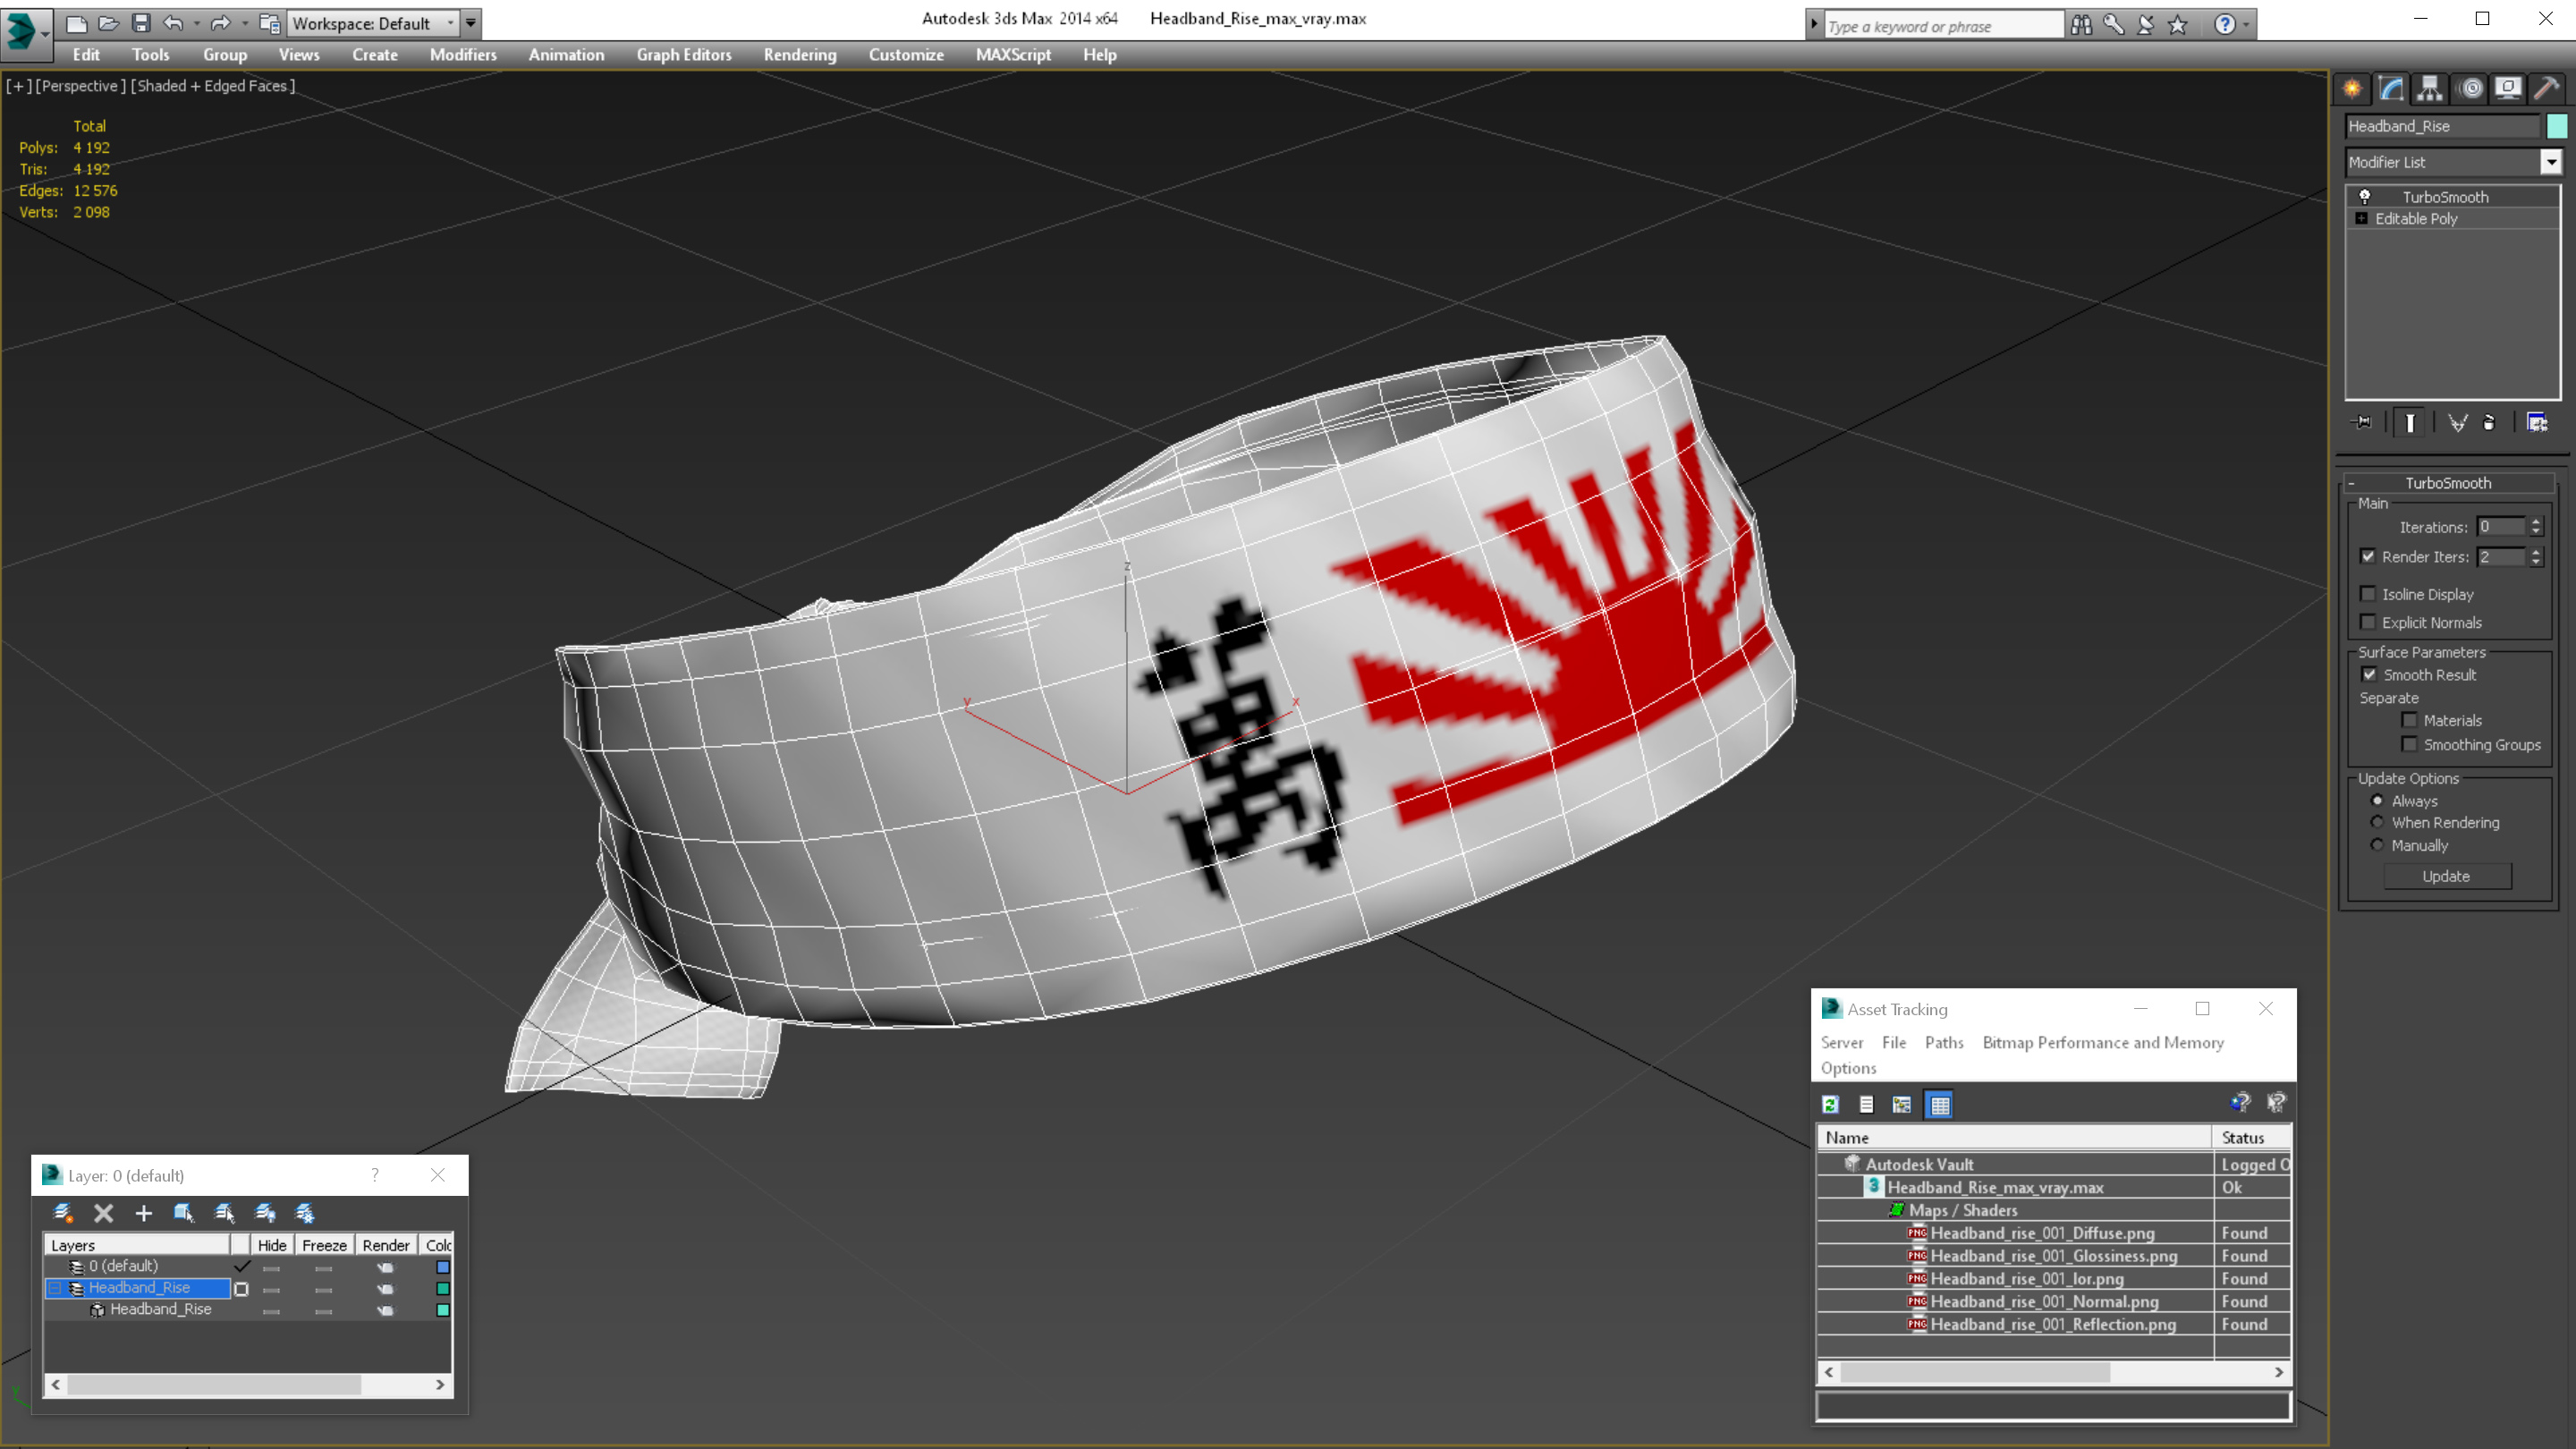Click the Update button

[2446, 876]
